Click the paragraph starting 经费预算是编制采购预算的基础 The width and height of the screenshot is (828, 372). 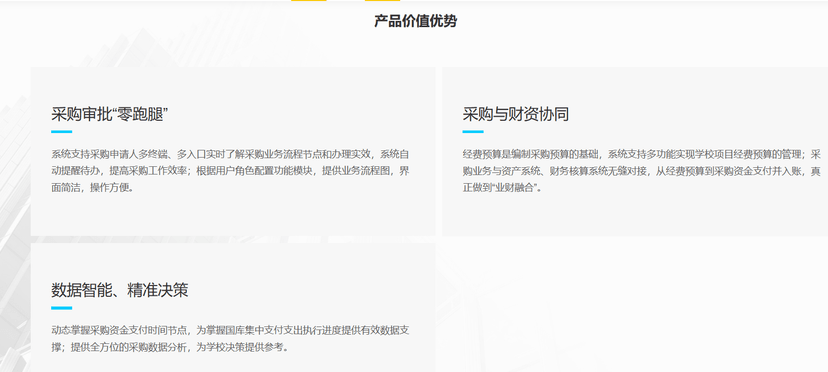coord(642,171)
